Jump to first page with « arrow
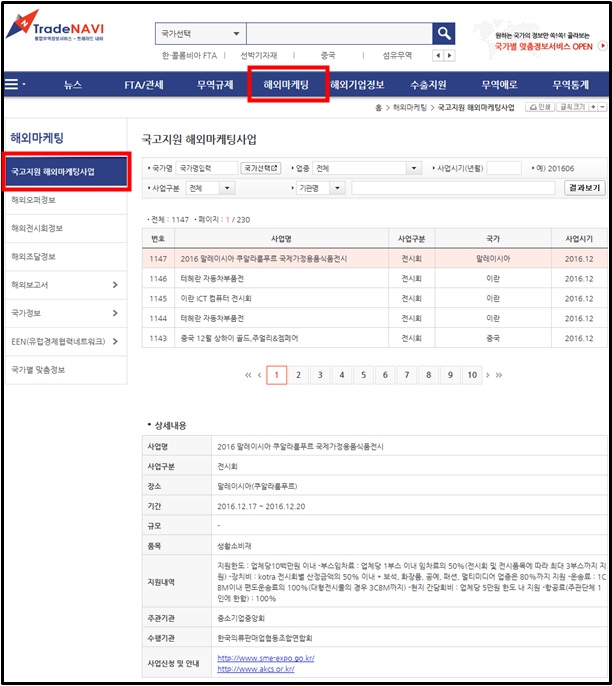The image size is (612, 686). tap(248, 375)
